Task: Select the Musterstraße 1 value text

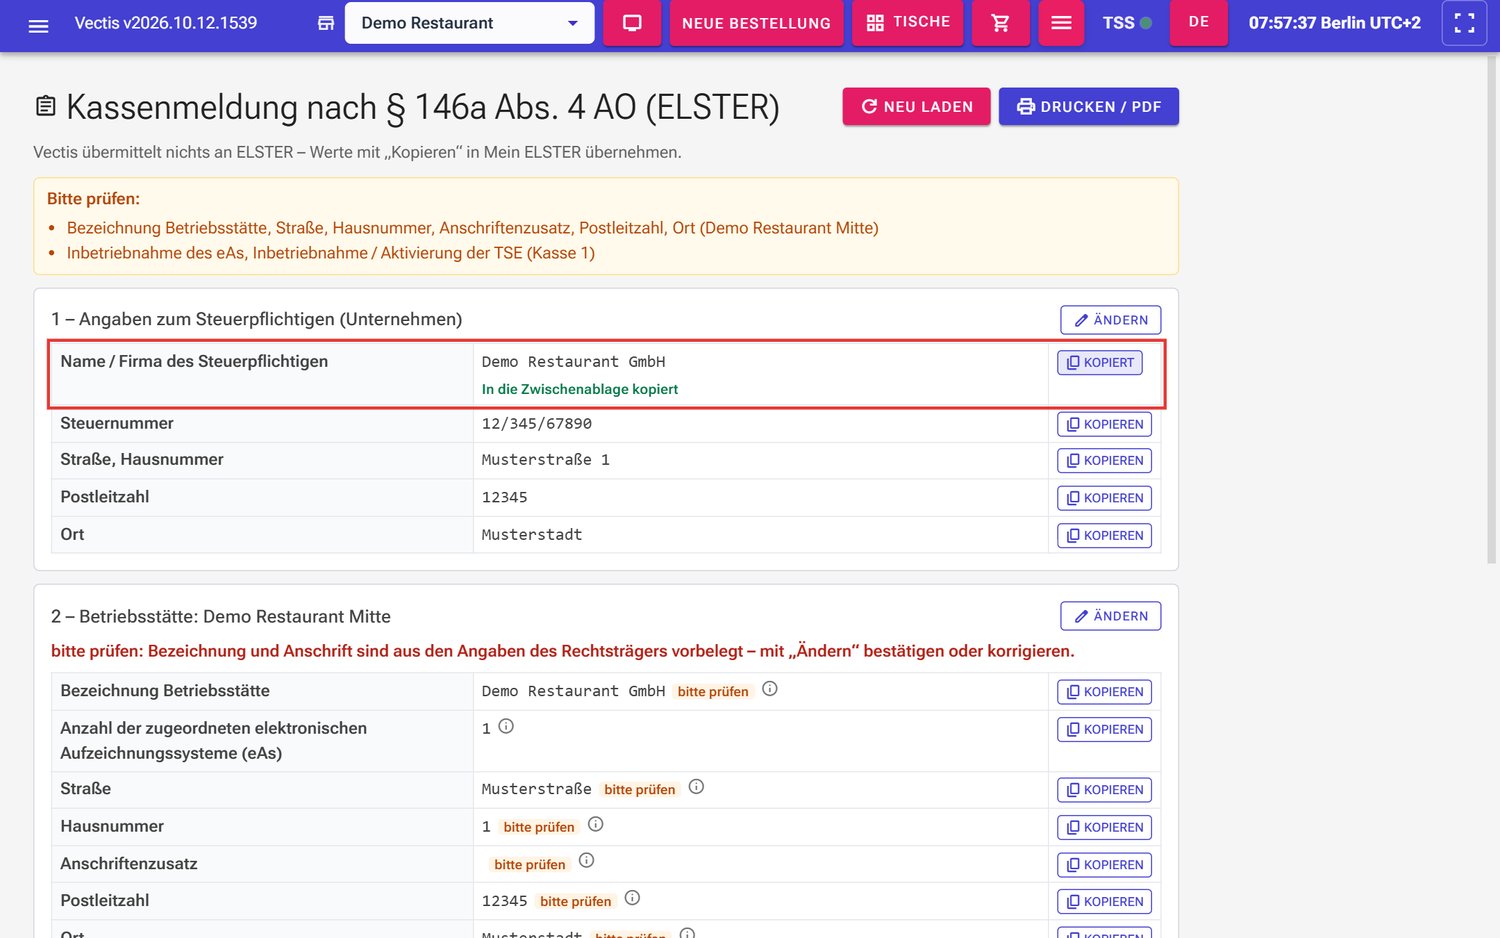Action: click(546, 460)
